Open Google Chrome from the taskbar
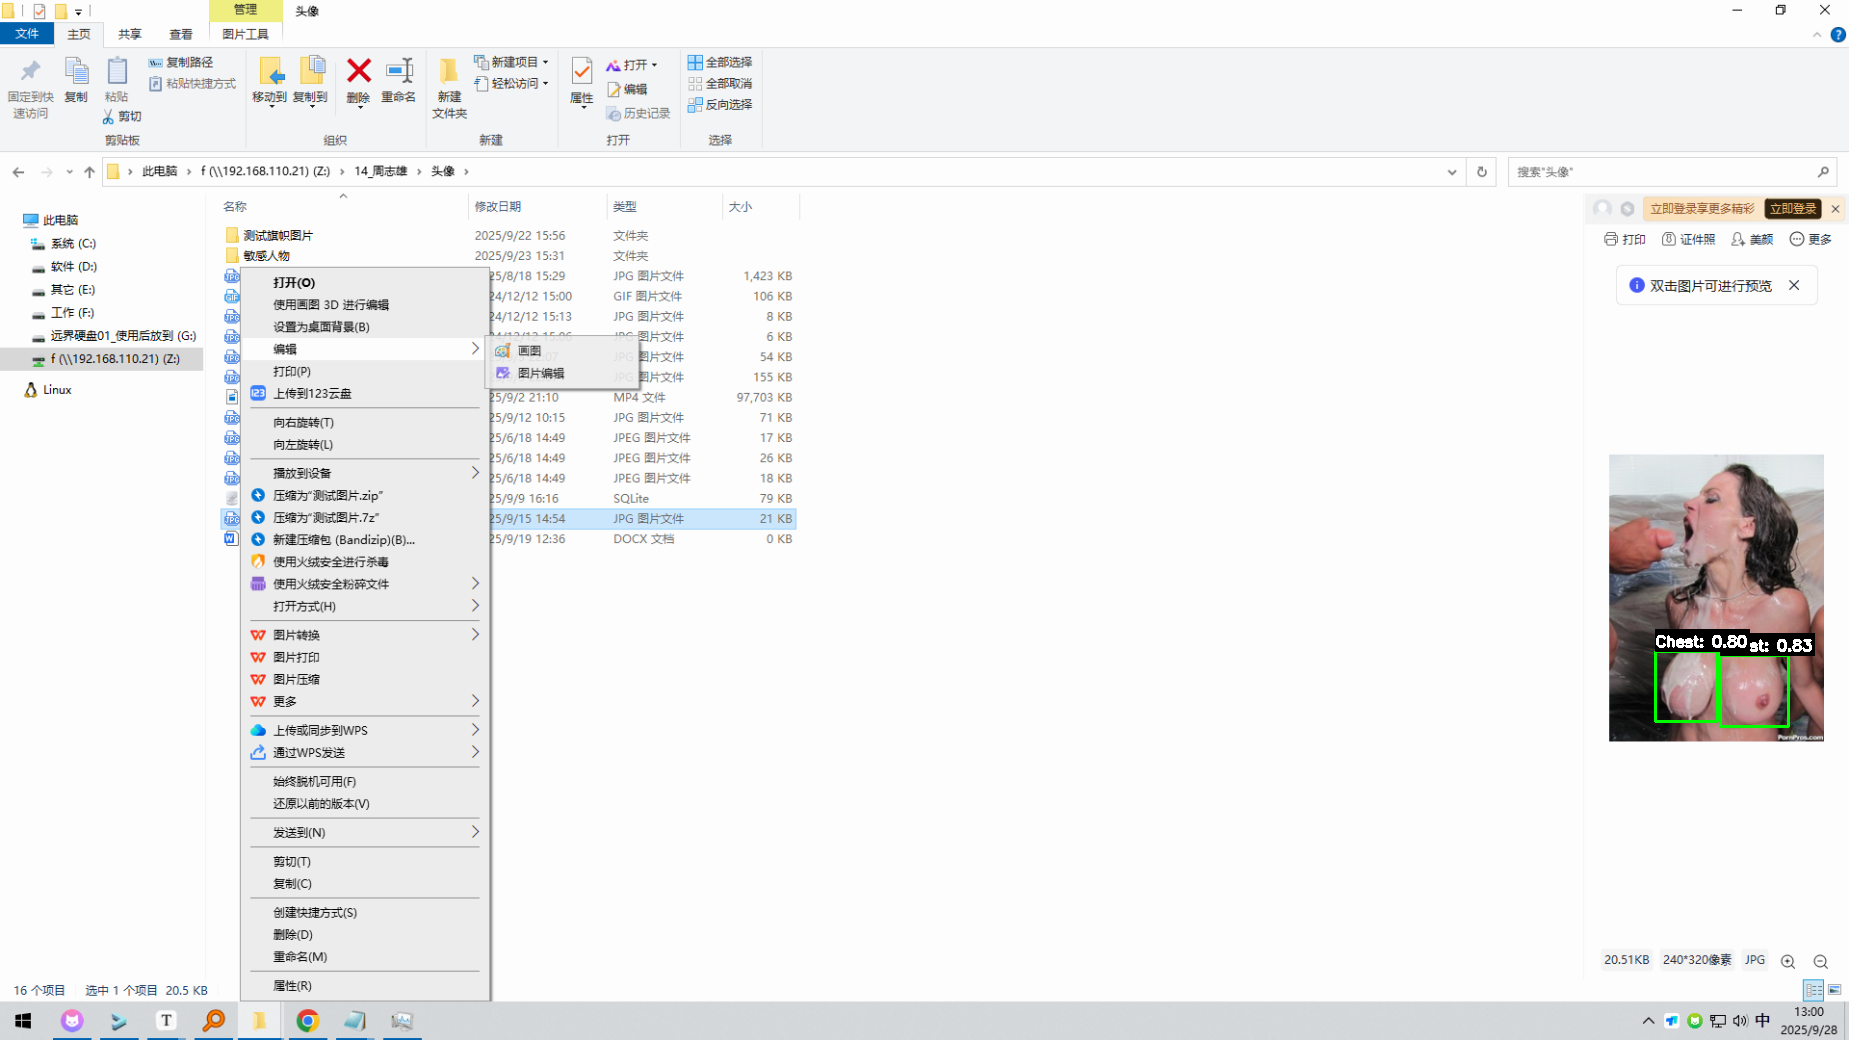 307,1020
